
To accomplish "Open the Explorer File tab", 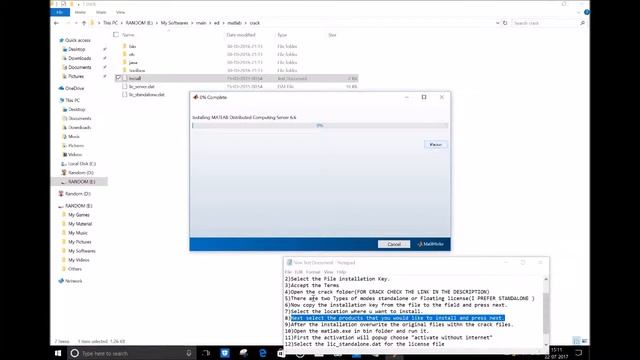I will click(60, 12).
